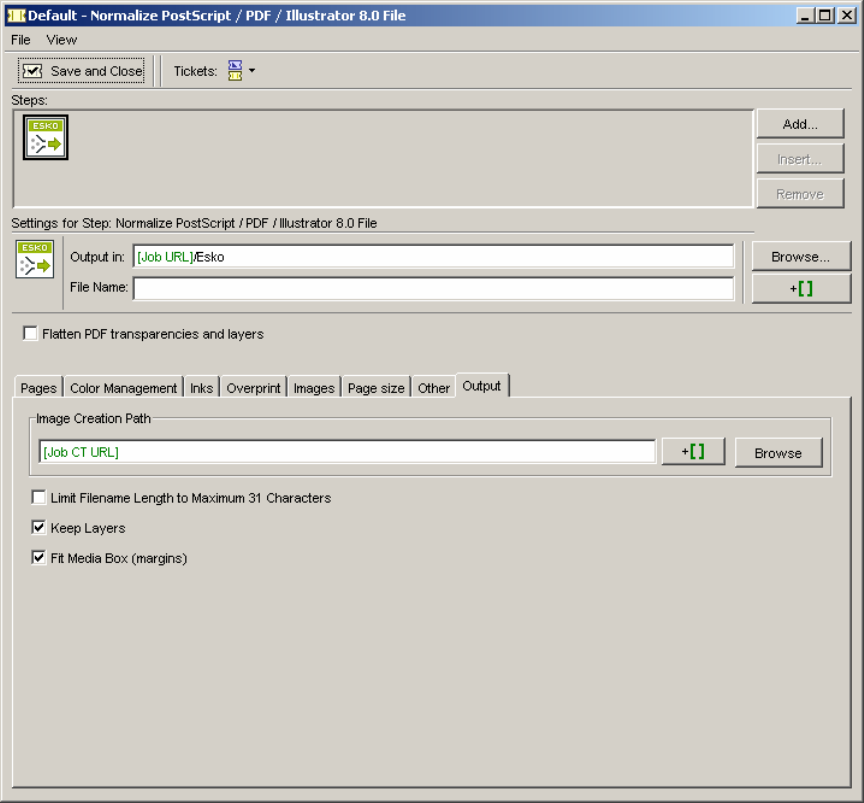Click the Add... button
This screenshot has width=864, height=803.
800,124
